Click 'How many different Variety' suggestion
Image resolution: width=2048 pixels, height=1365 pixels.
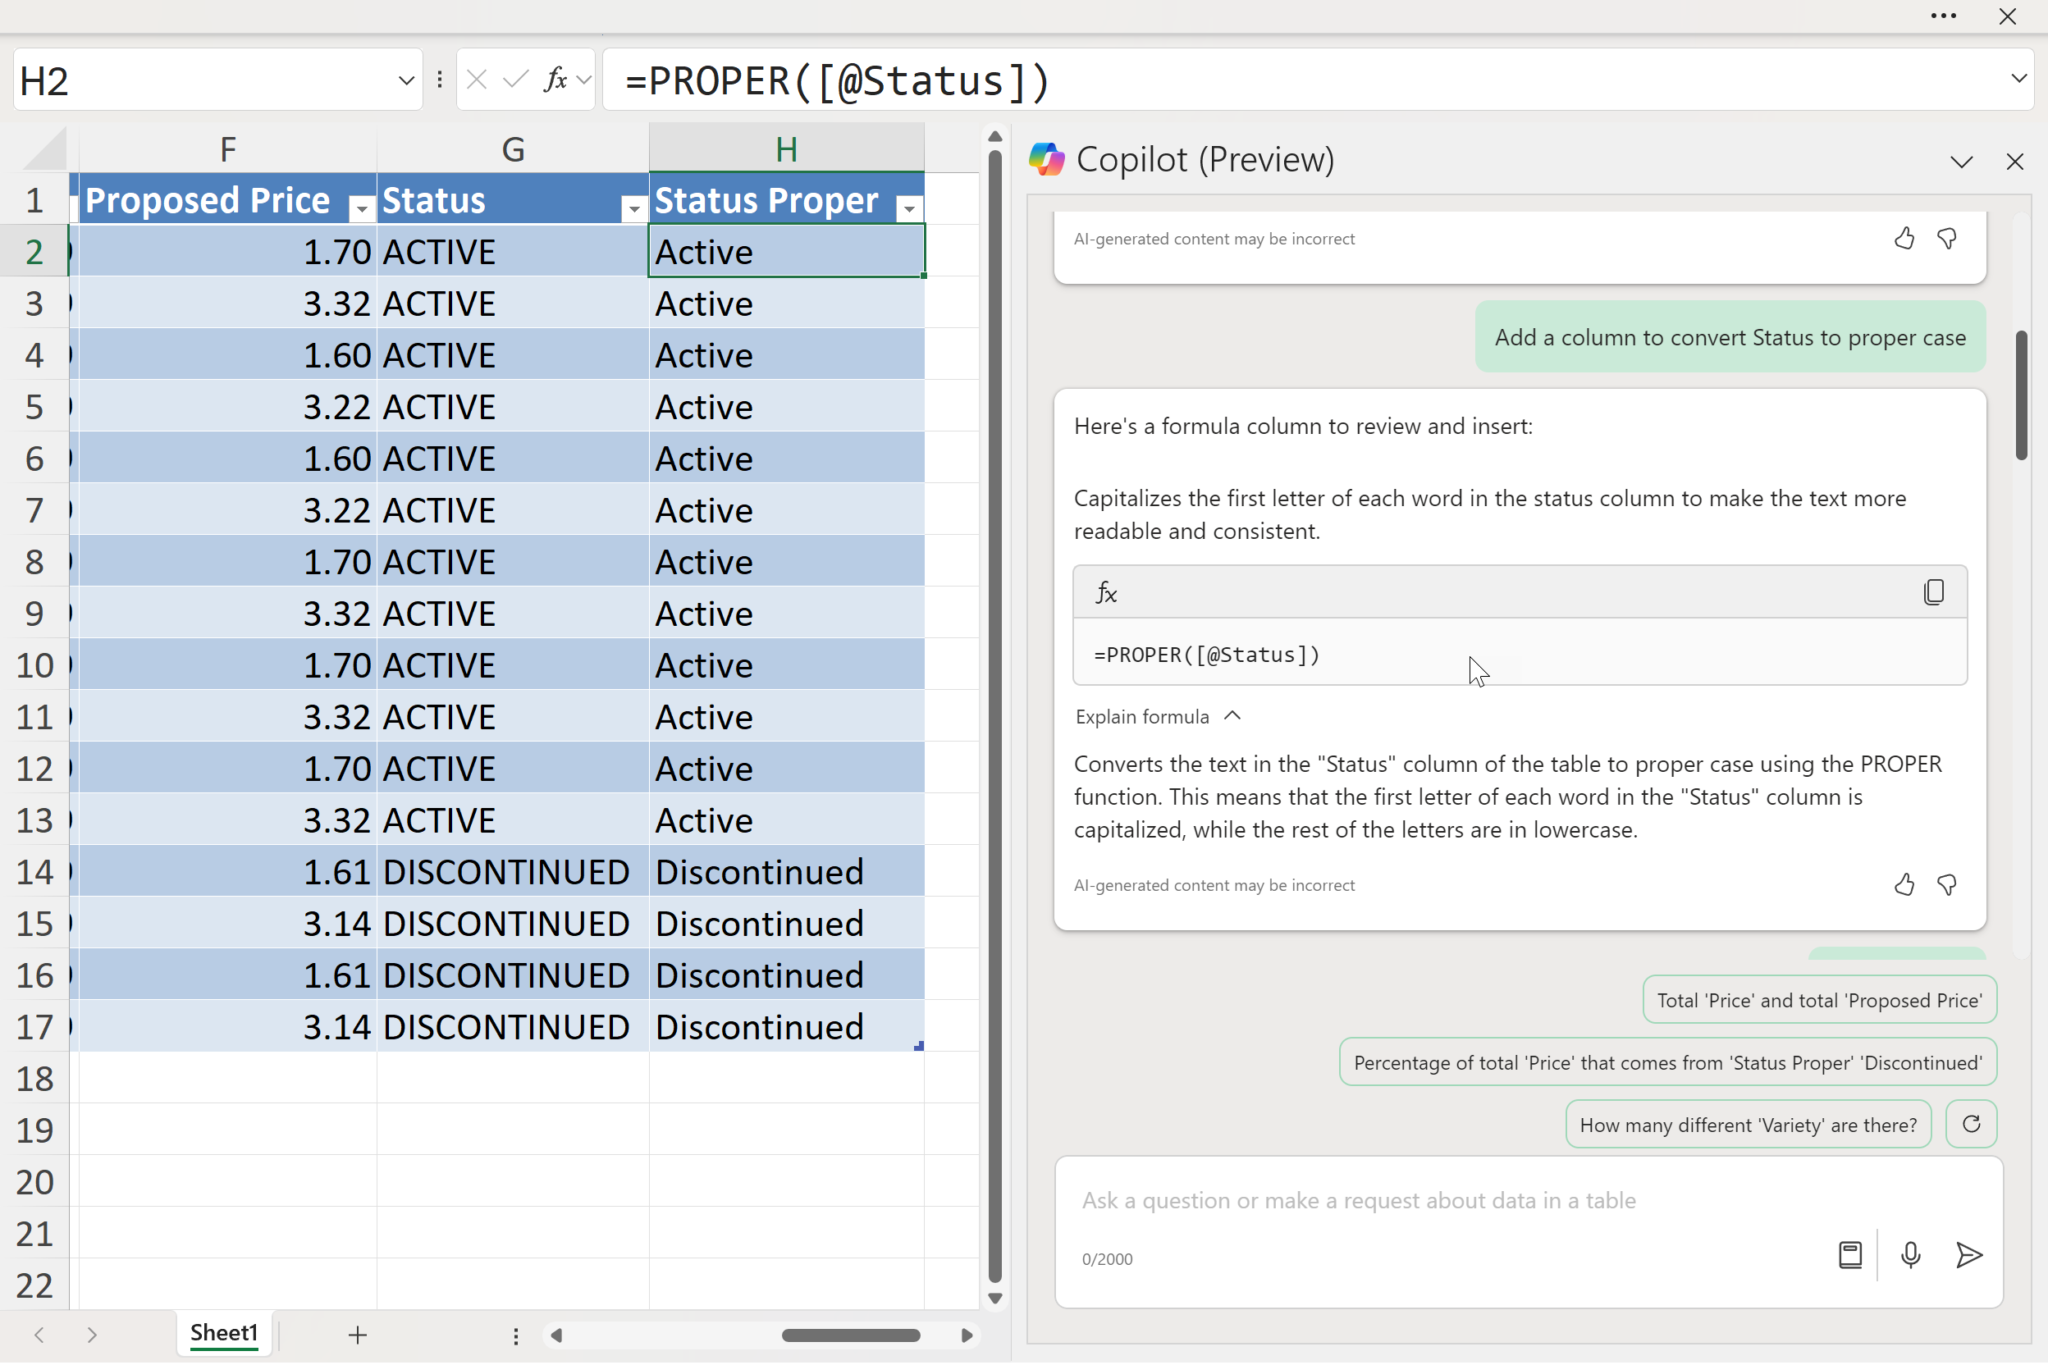pos(1748,1125)
